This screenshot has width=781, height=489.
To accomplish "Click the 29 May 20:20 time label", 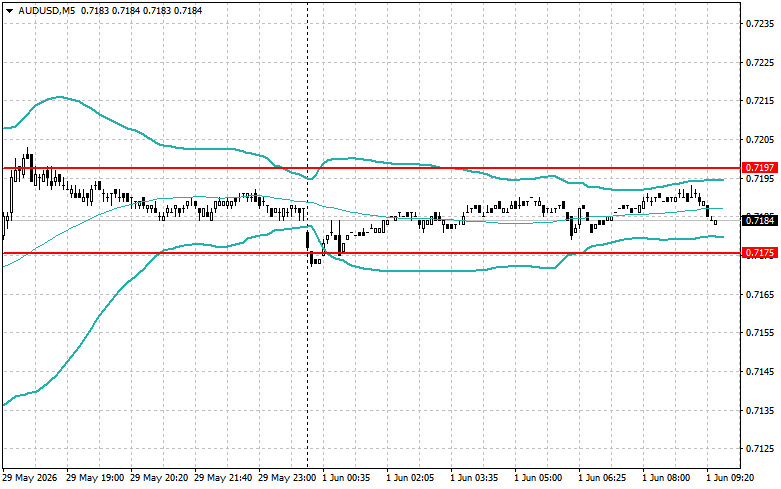I will 159,478.
